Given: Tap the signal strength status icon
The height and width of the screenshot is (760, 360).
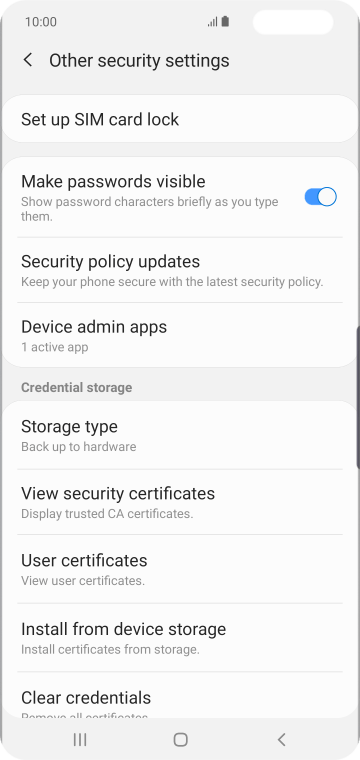Looking at the screenshot, I should (212, 22).
